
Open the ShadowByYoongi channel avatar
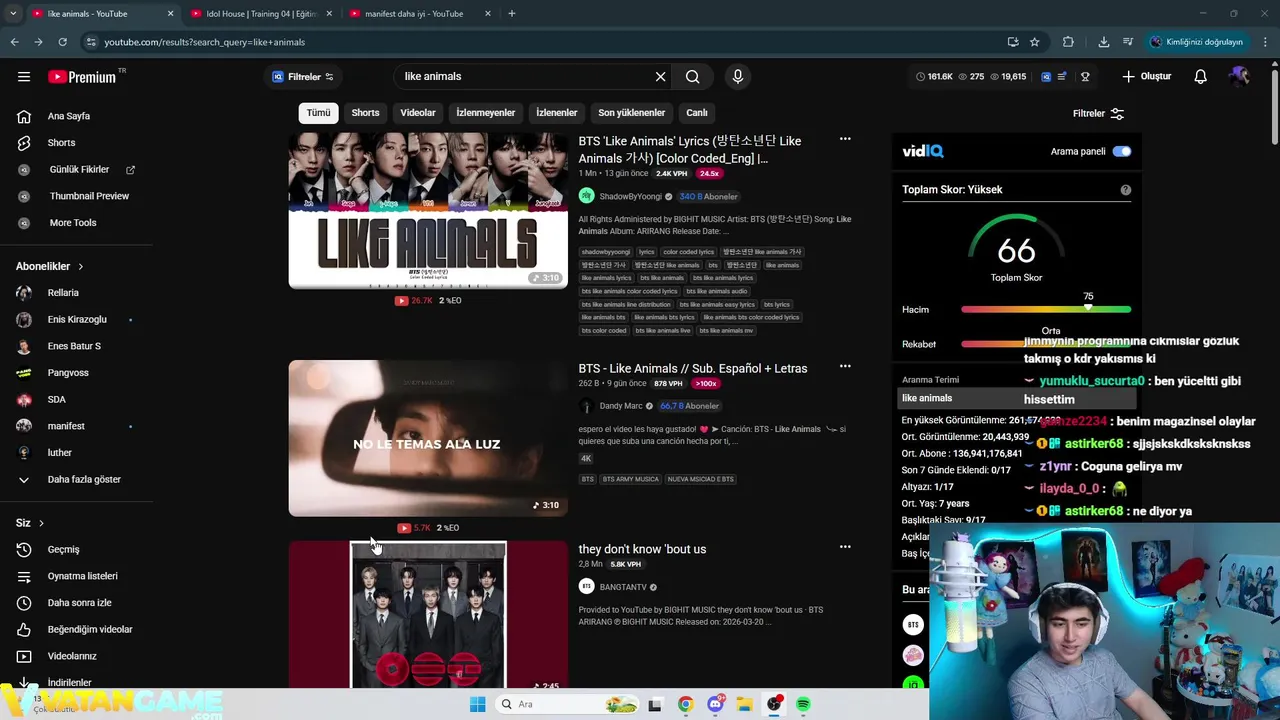(x=587, y=196)
